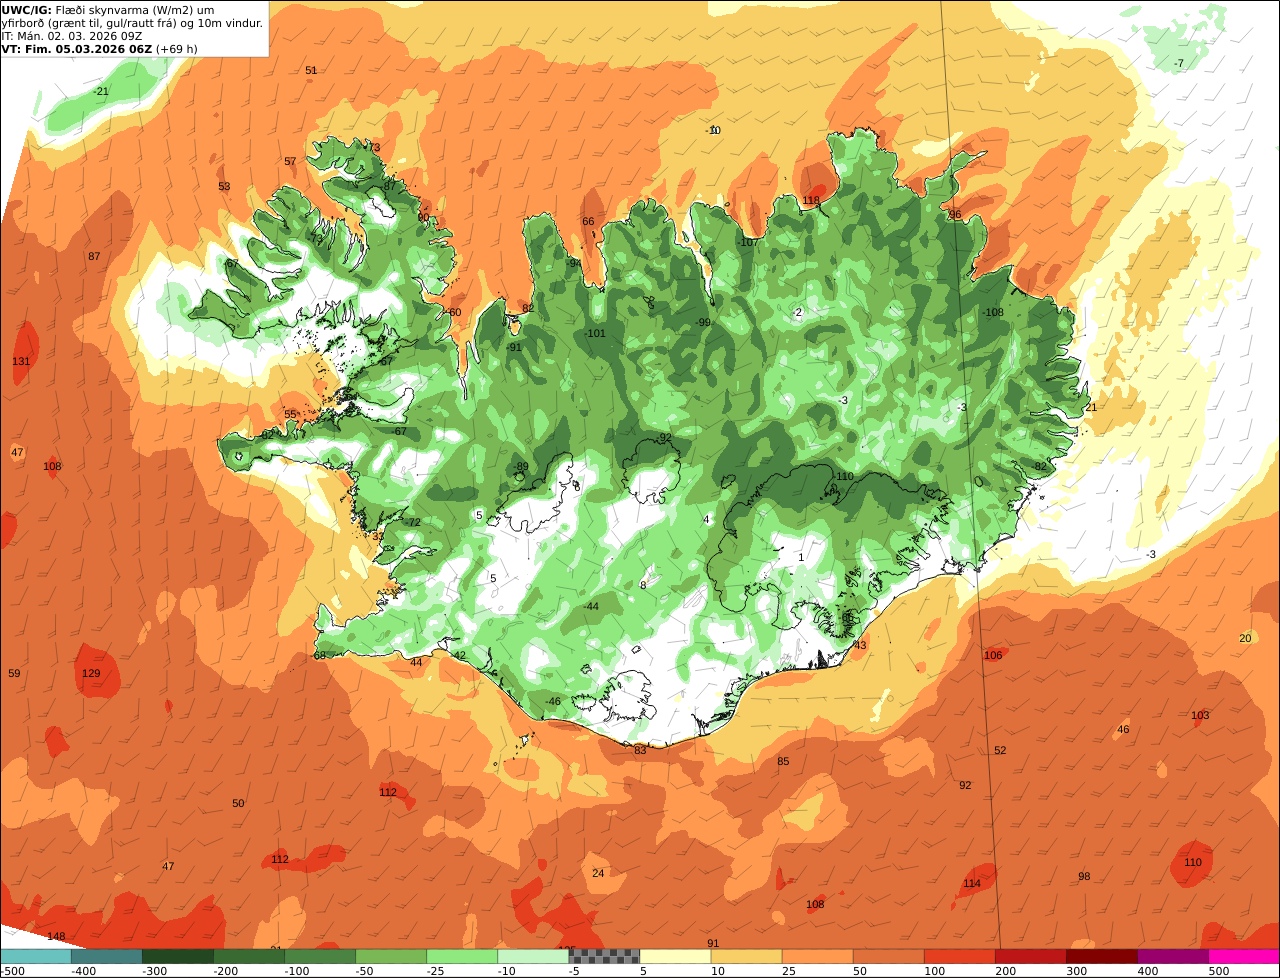
Task: Select the map value '33' on the west coast
Action: coord(378,536)
